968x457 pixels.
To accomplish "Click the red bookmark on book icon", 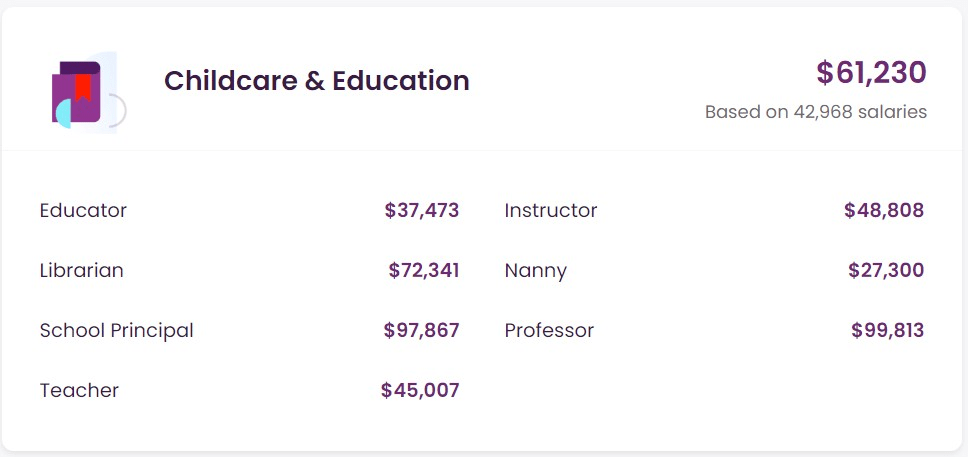I will click(83, 86).
